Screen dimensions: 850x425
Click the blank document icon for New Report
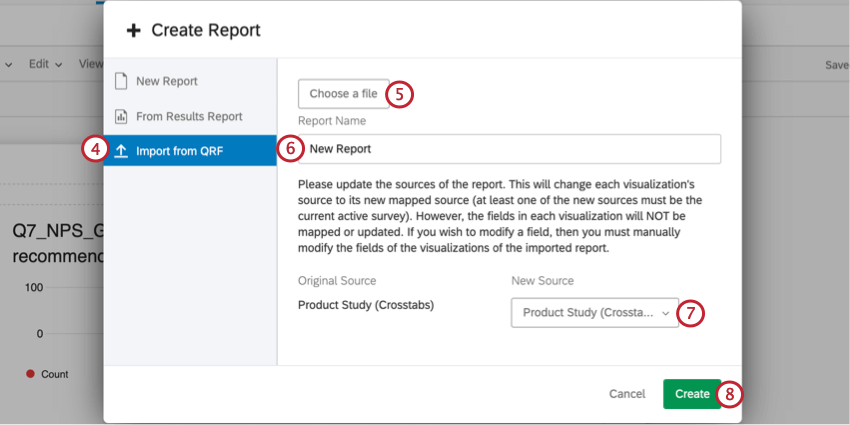click(x=121, y=81)
